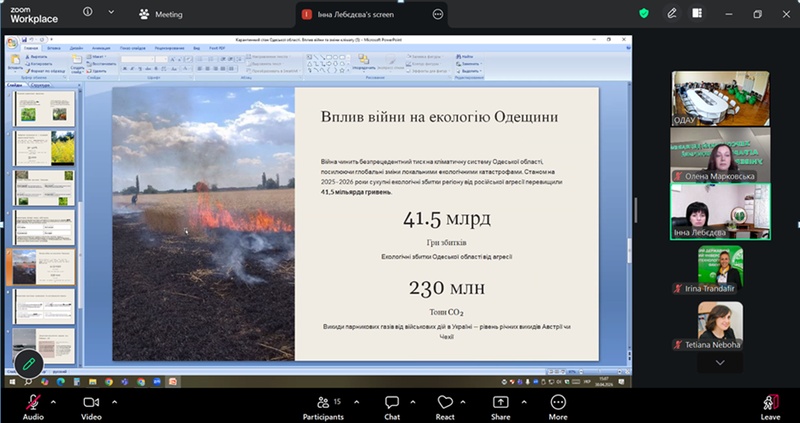Select the Meeting tab
The image size is (800, 423).
tap(160, 14)
